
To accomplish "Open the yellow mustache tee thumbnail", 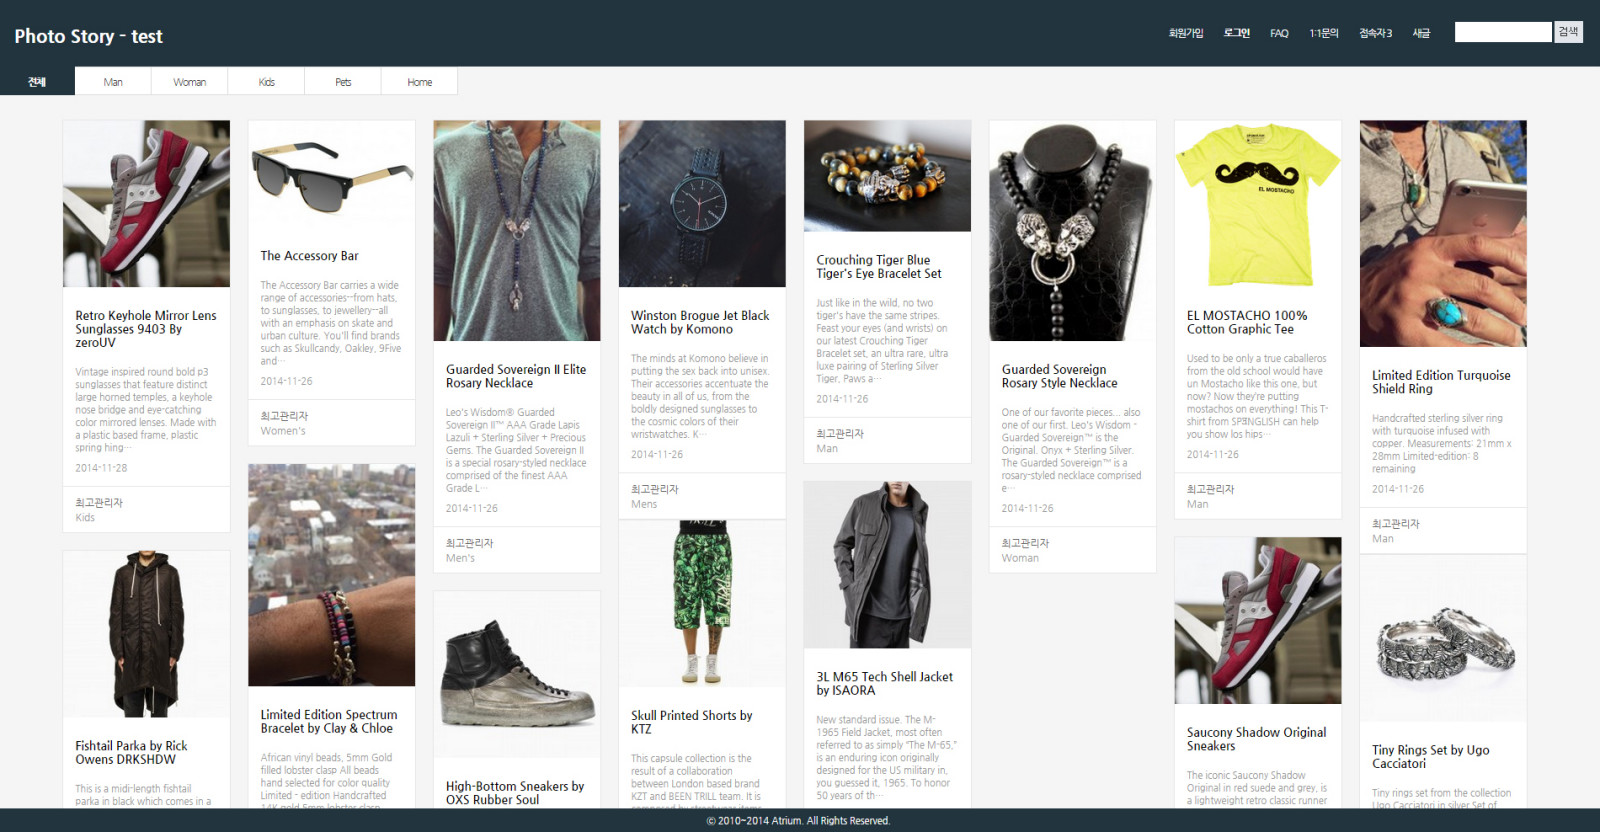I will pos(1257,203).
